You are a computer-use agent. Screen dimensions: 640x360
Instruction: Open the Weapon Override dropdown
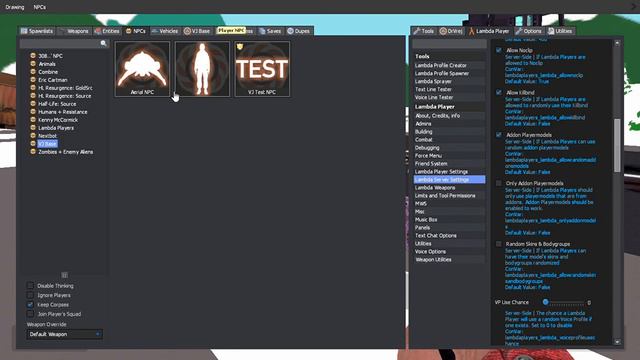(64, 334)
